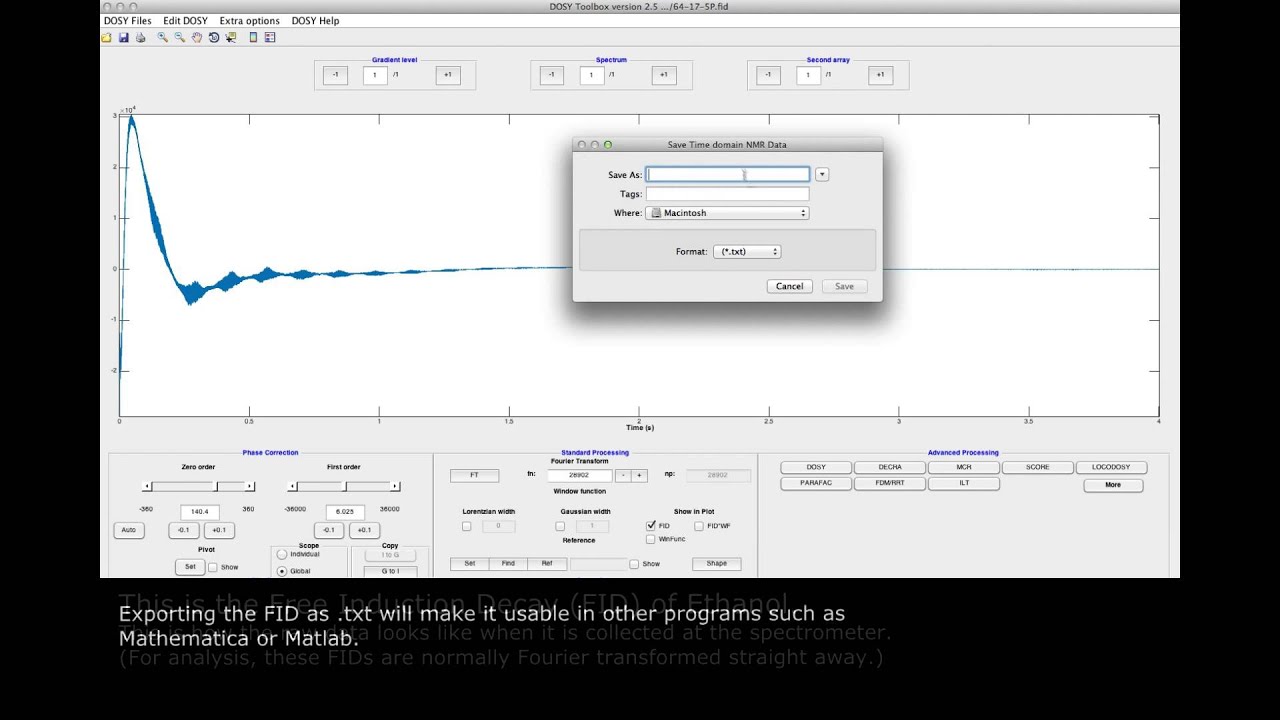Toggle the Reference Show checkbox

634,564
